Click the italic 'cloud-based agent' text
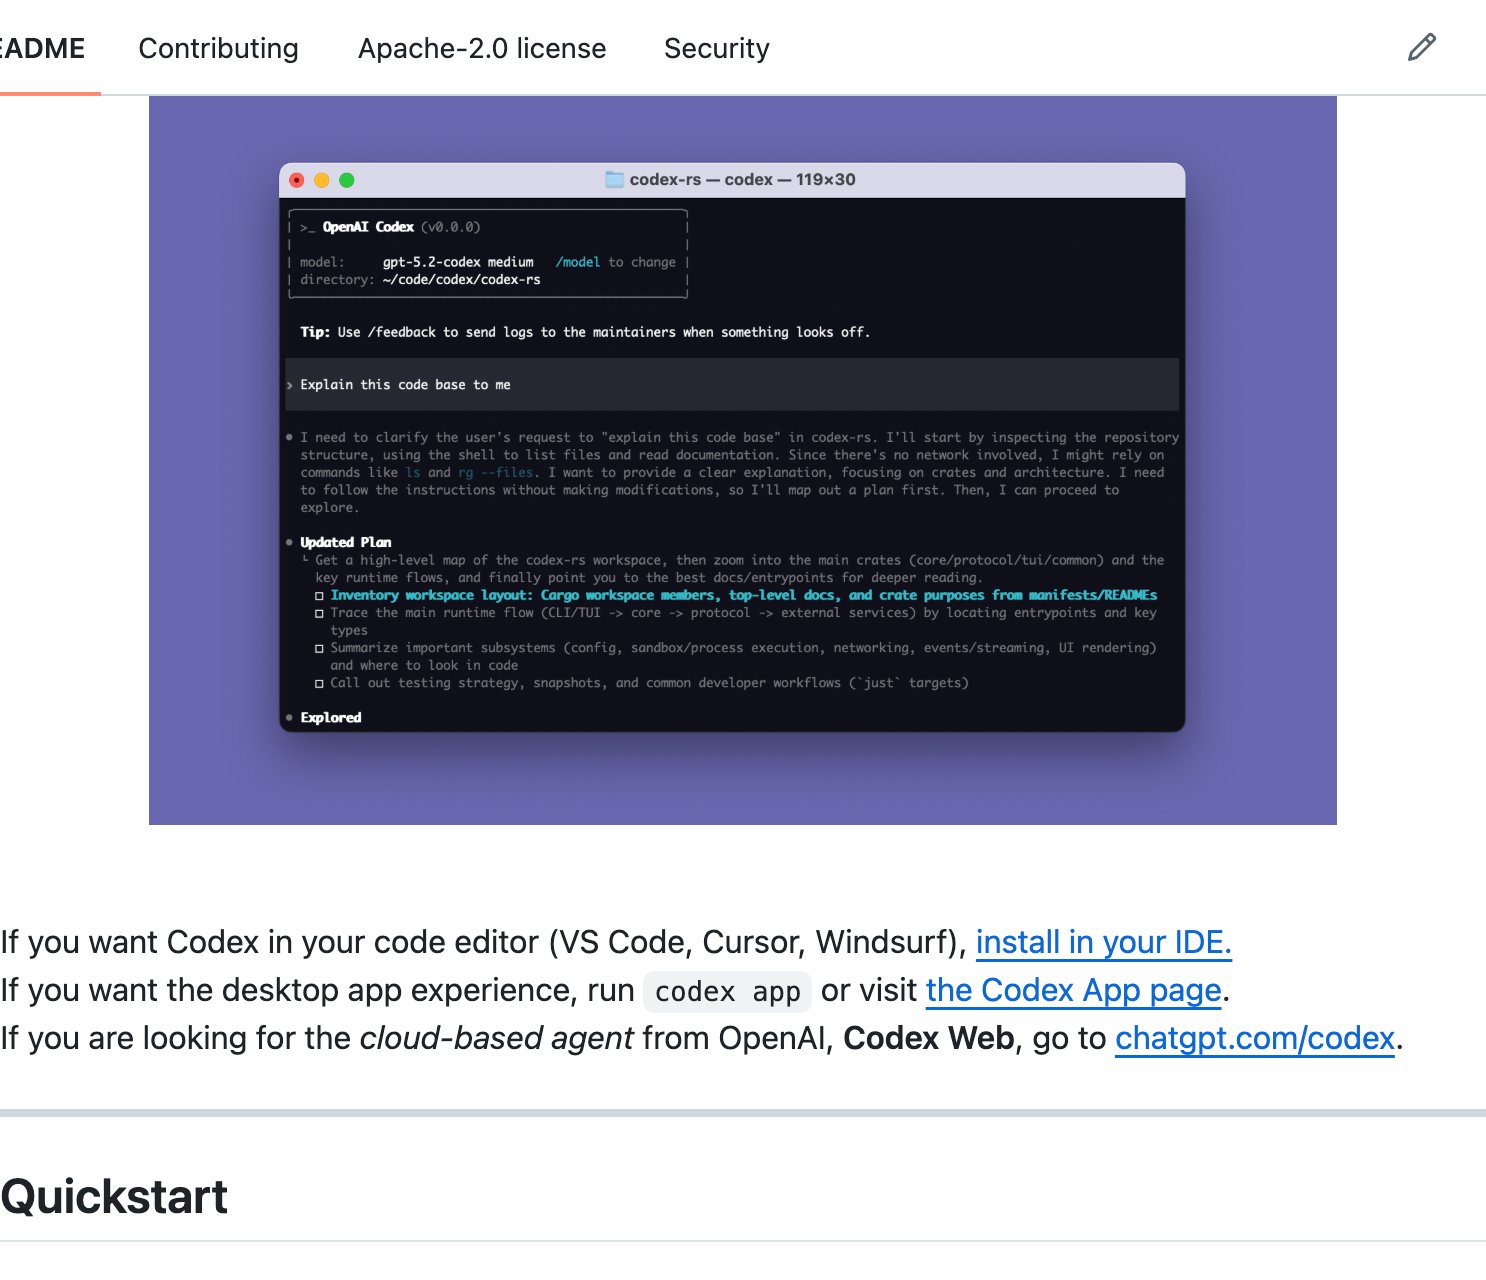The width and height of the screenshot is (1486, 1280). (496, 1038)
